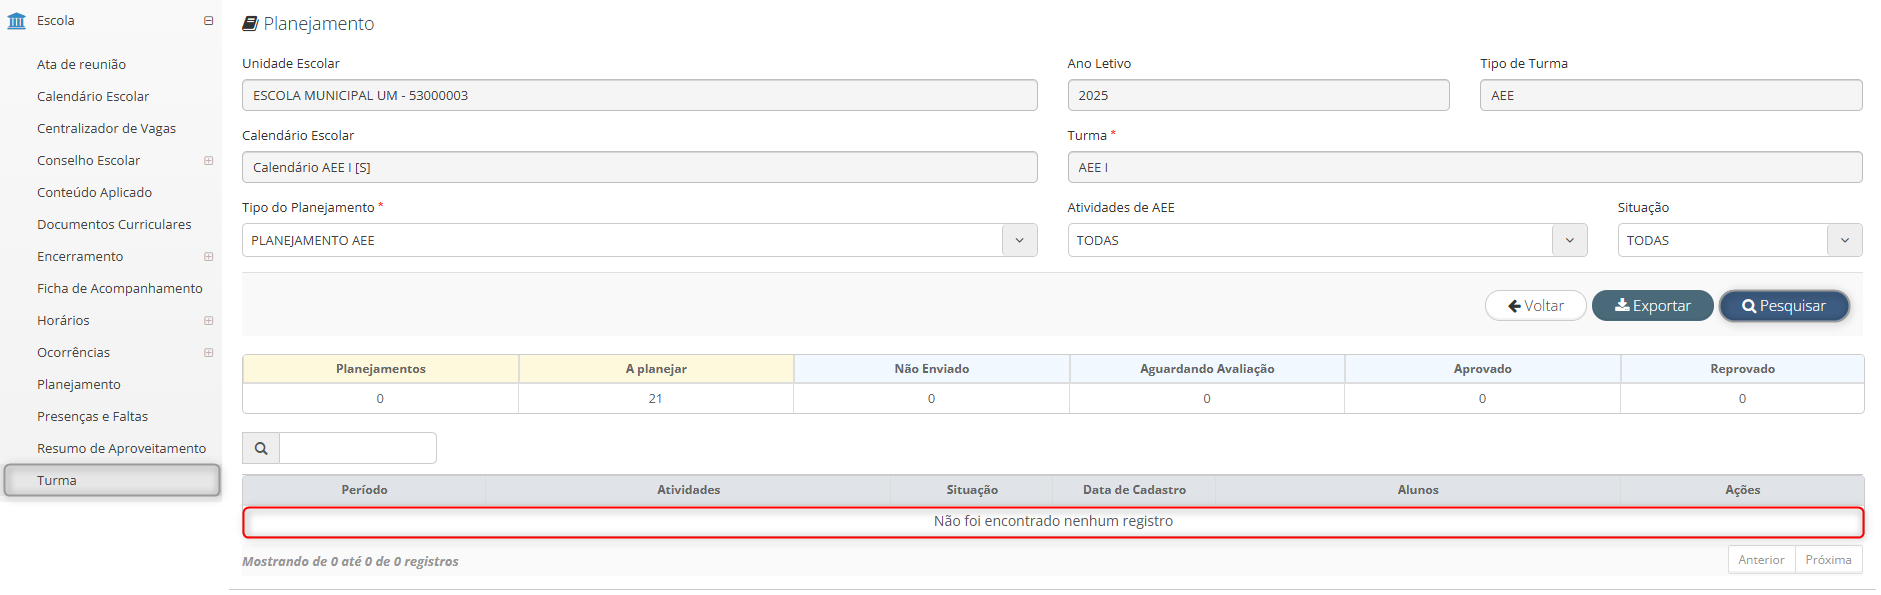Open Turma in the sidebar menu
The width and height of the screenshot is (1881, 595).
coord(57,481)
